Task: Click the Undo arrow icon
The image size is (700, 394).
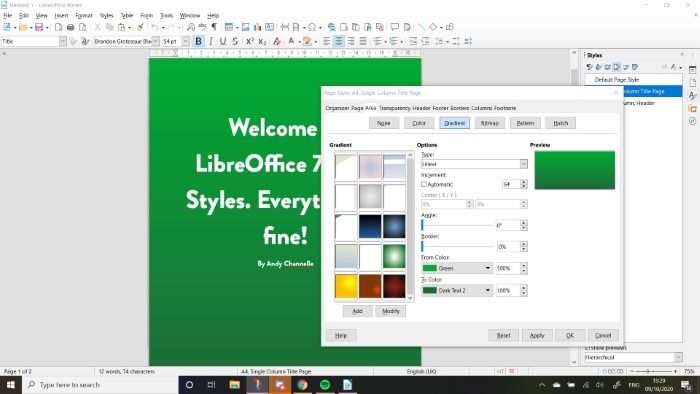Action: click(154, 27)
